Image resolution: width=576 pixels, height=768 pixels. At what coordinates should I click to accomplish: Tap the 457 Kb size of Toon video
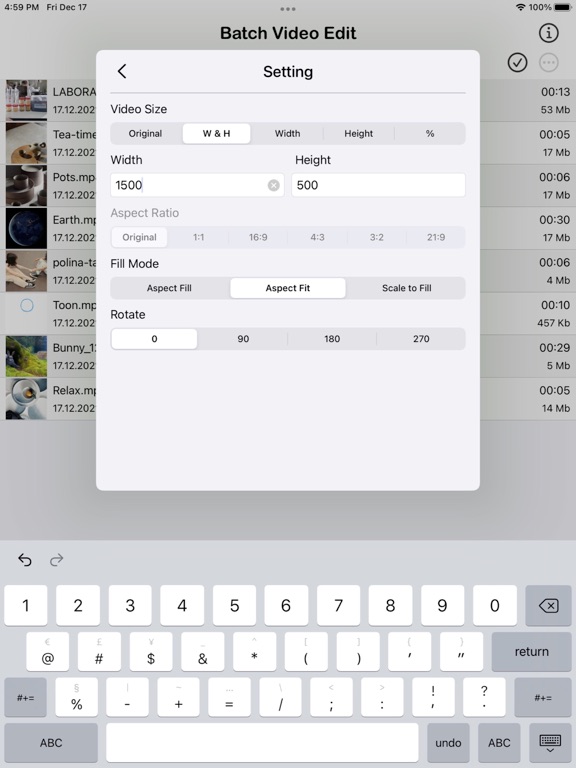click(x=553, y=323)
